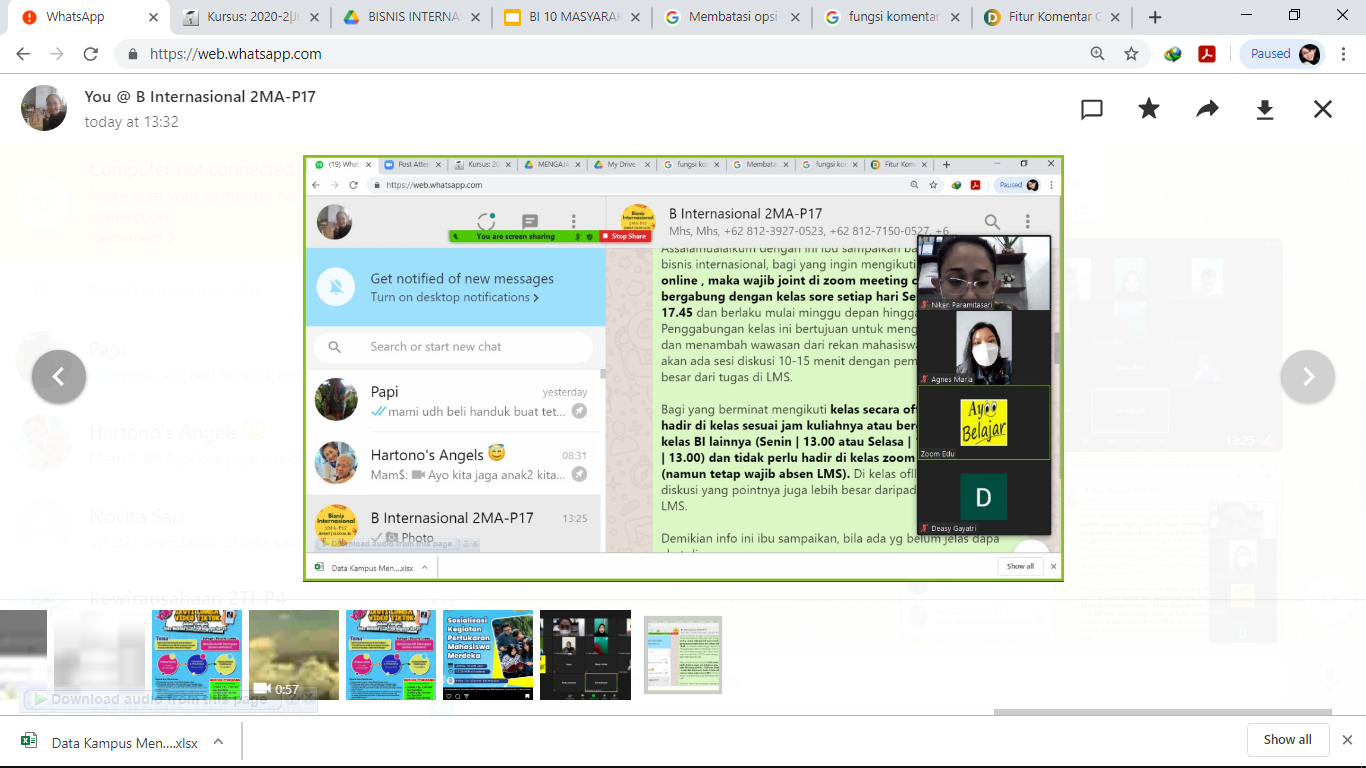Open the Adobe Acrobat extension
This screenshot has width=1366, height=768.
1207,54
